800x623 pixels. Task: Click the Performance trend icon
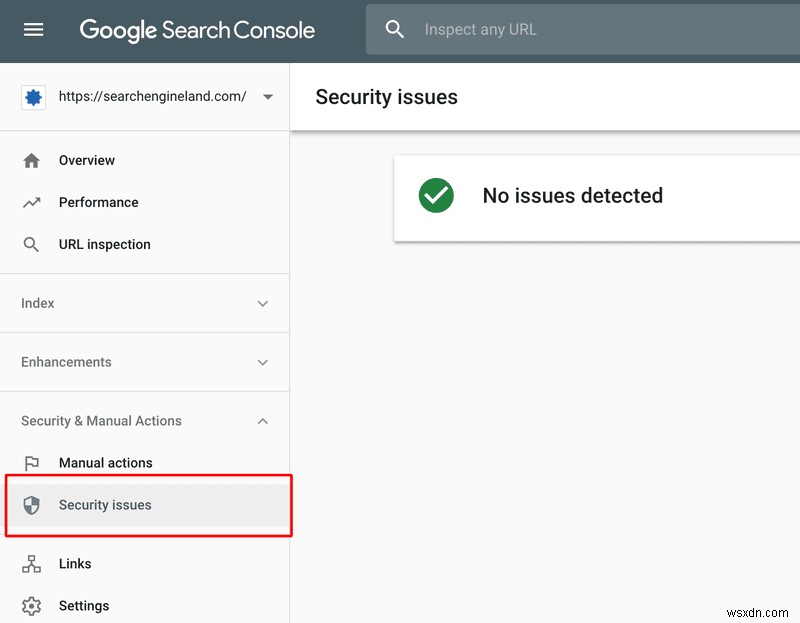pos(32,203)
